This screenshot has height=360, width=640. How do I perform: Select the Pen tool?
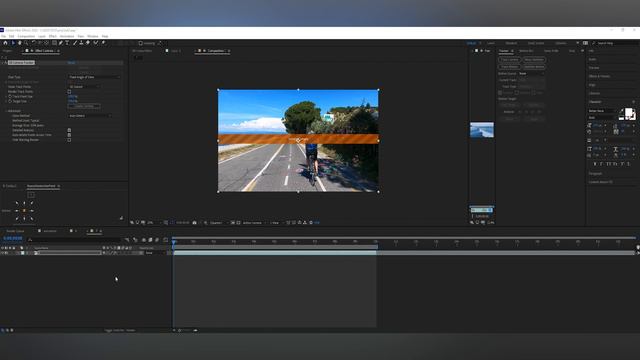pos(61,43)
